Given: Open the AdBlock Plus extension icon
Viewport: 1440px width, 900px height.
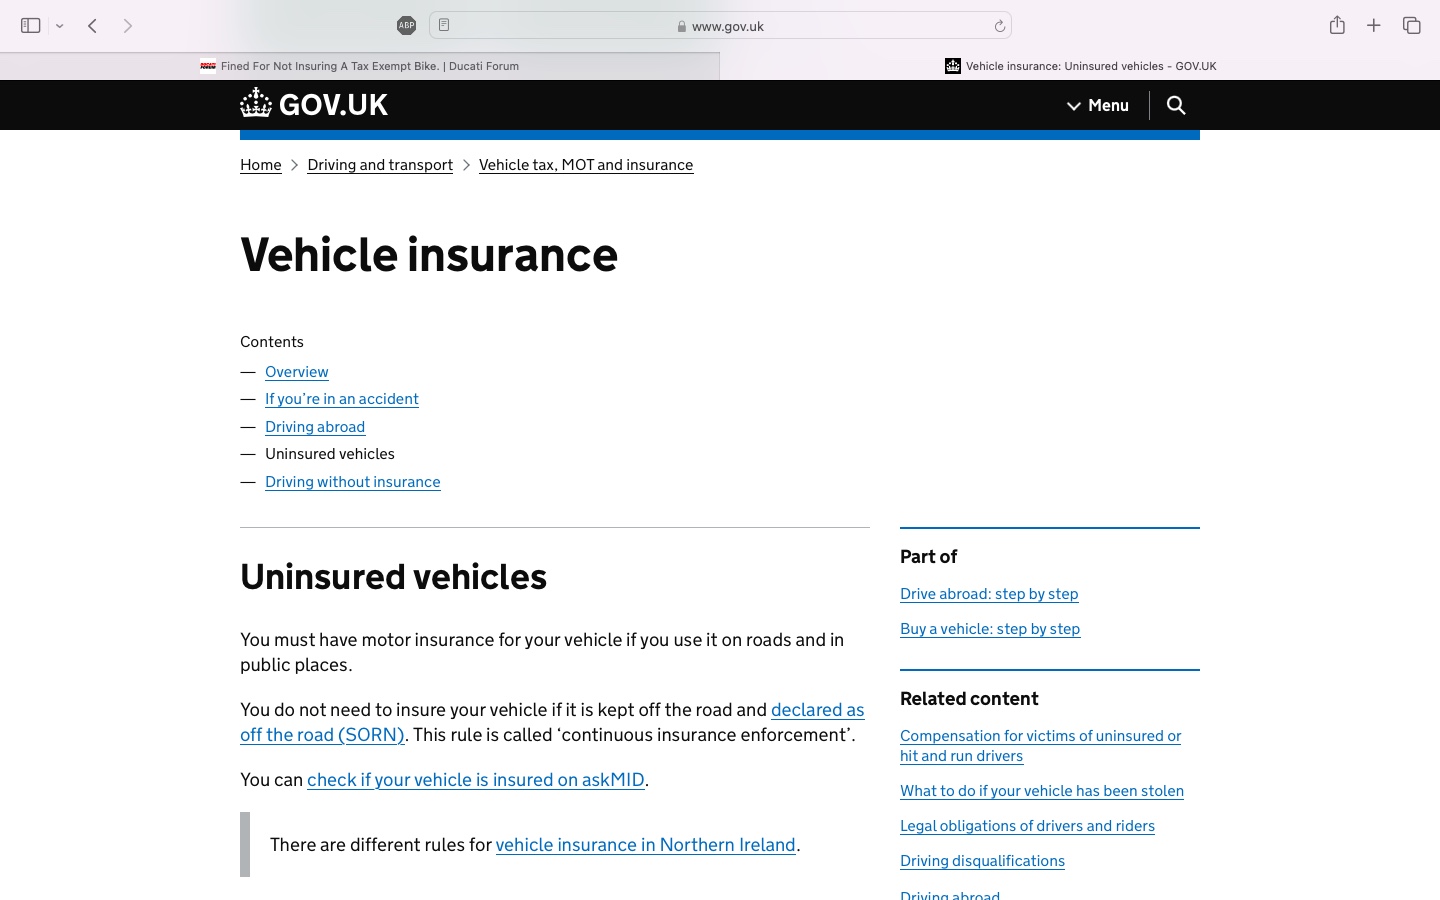Looking at the screenshot, I should tap(406, 26).
